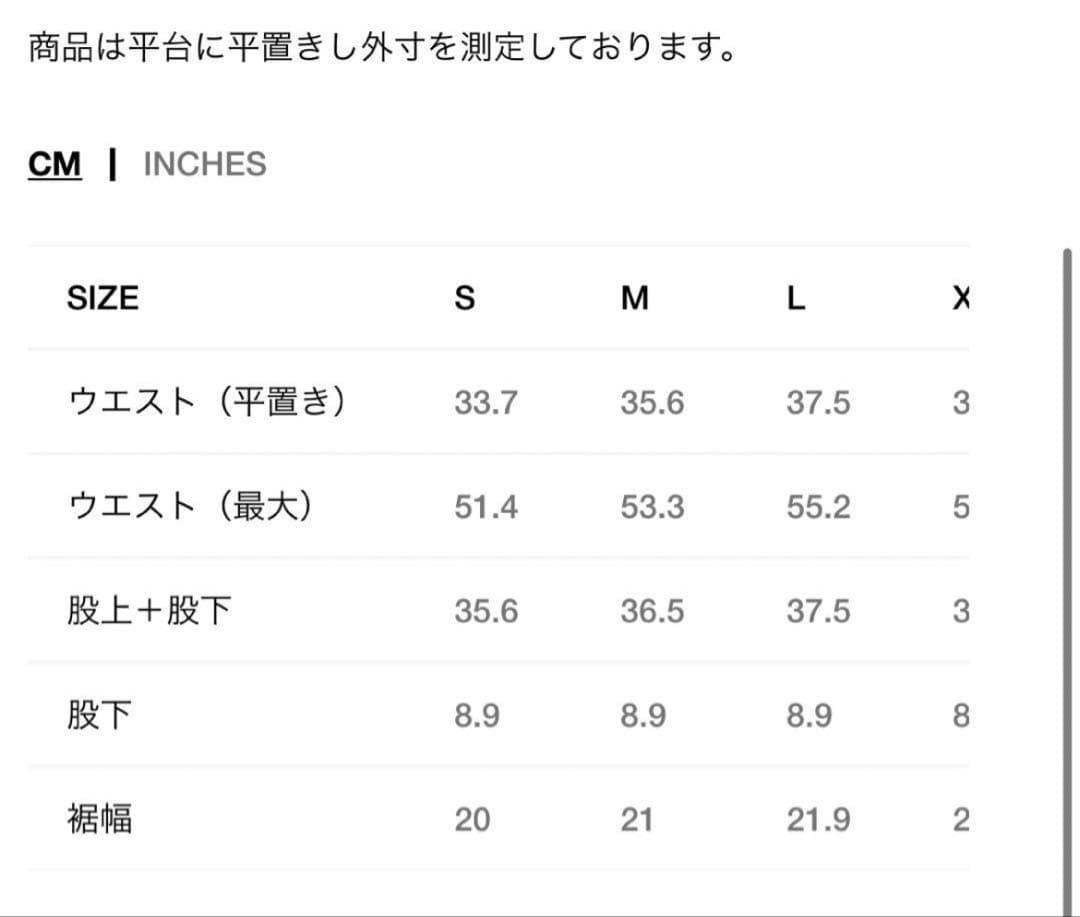This screenshot has width=1080, height=917.
Task: Click the S size column header
Action: pyautogui.click(x=465, y=298)
